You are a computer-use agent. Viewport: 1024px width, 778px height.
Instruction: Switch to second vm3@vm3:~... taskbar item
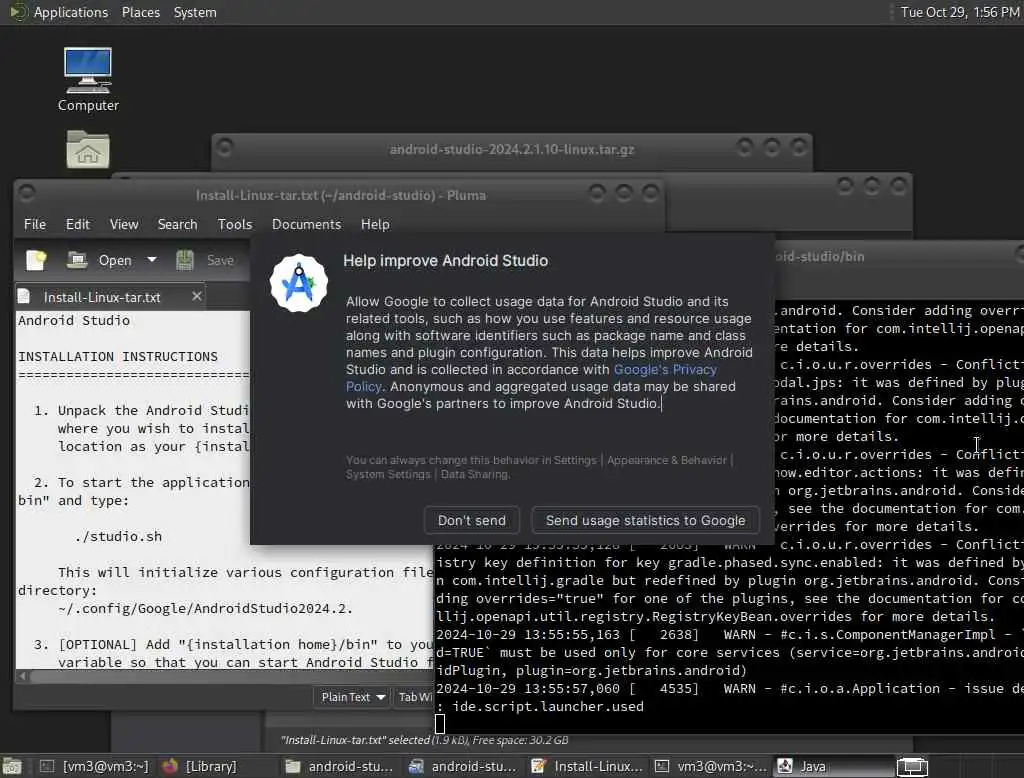click(710, 766)
